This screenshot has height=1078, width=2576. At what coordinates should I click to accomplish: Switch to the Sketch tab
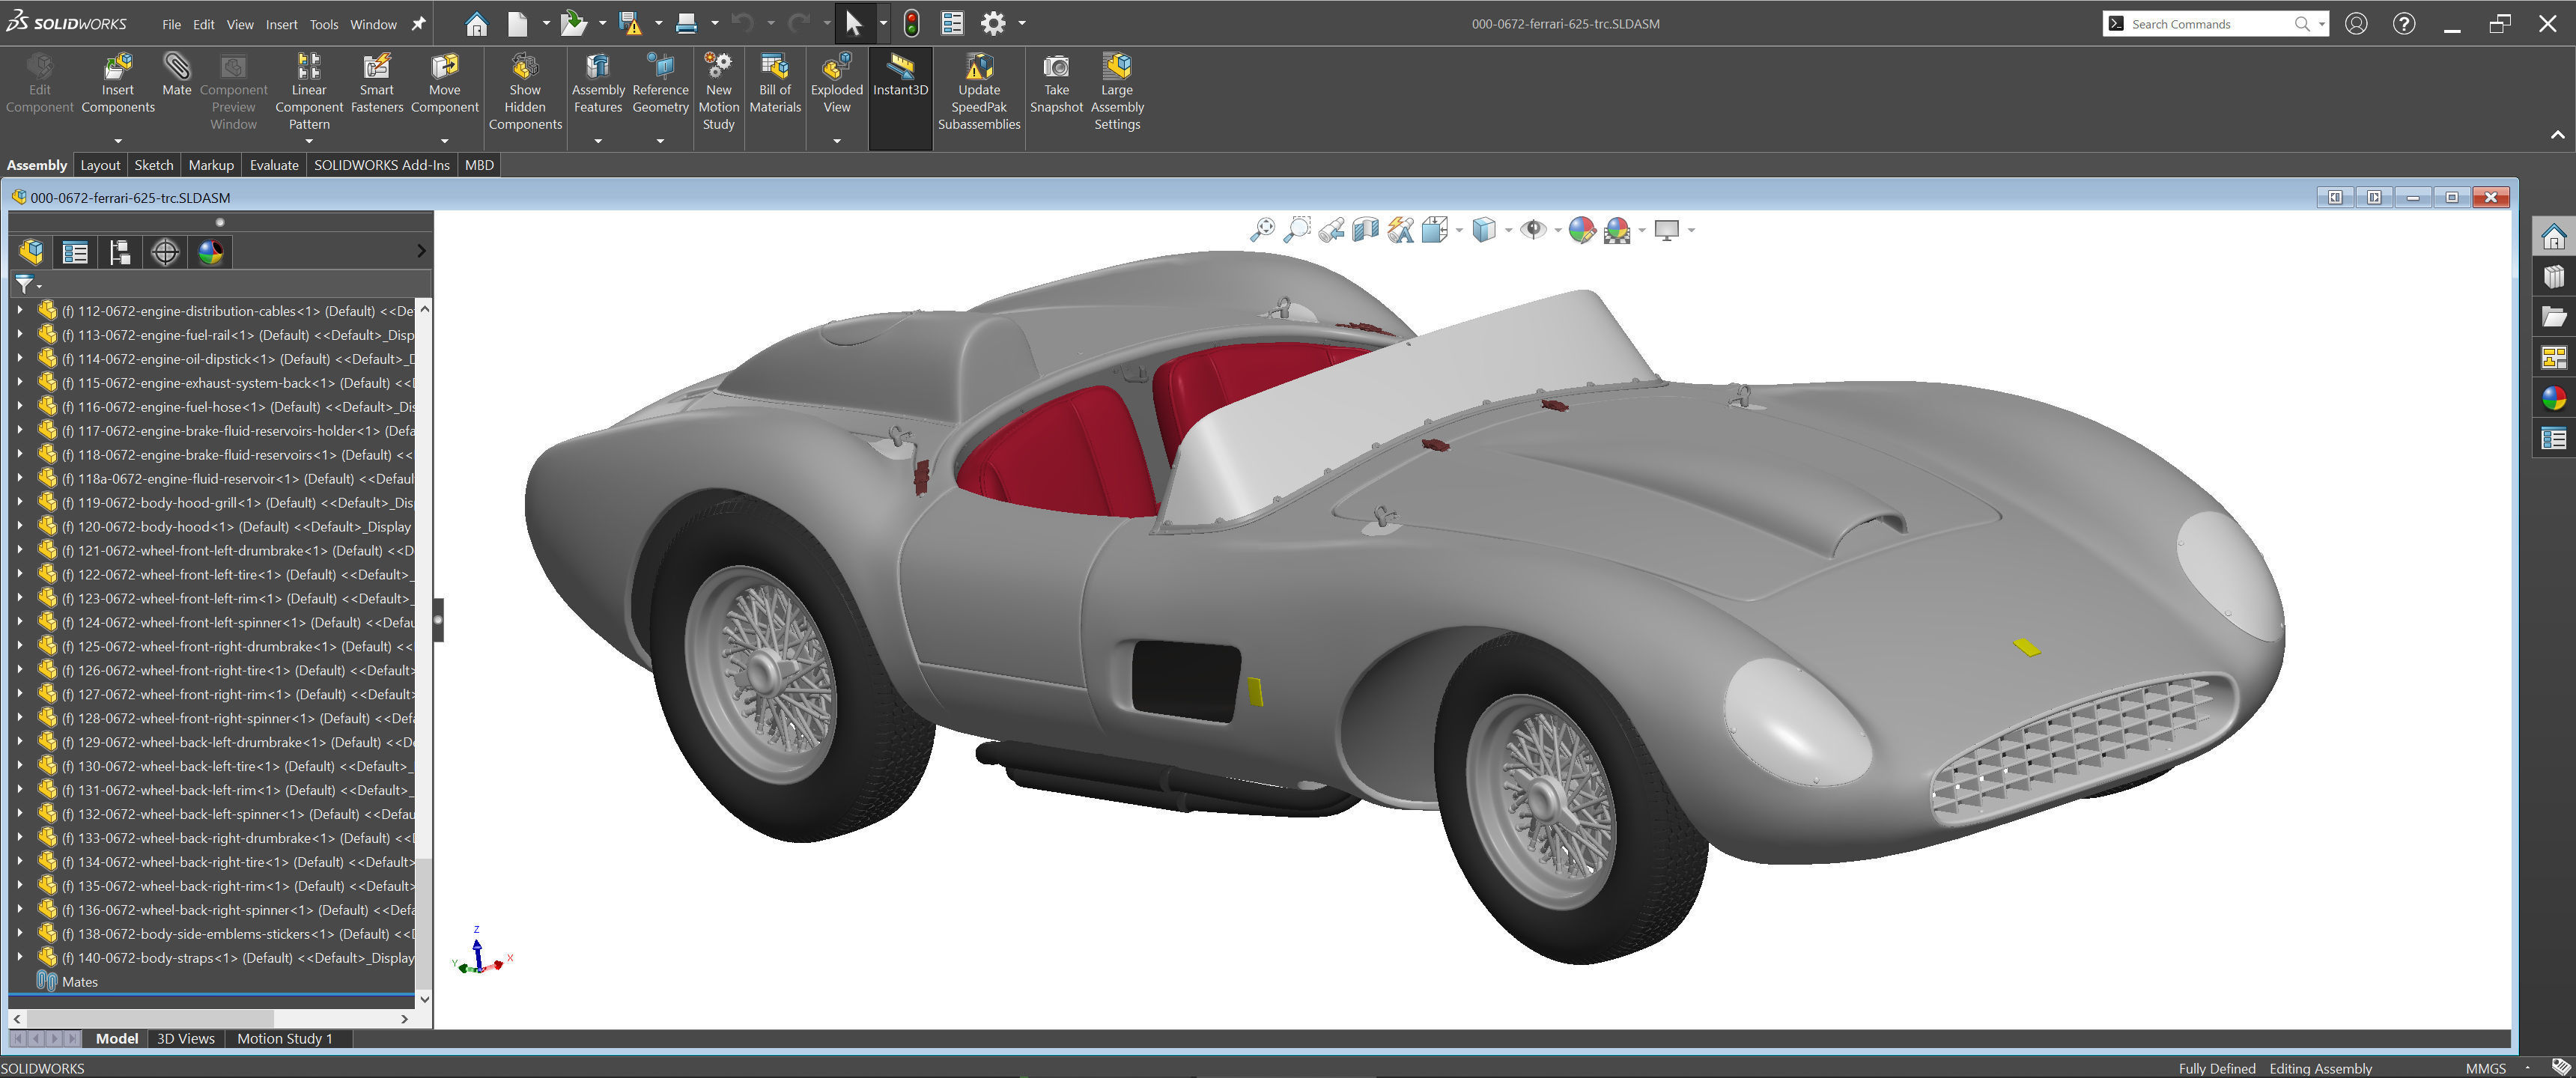click(x=154, y=165)
